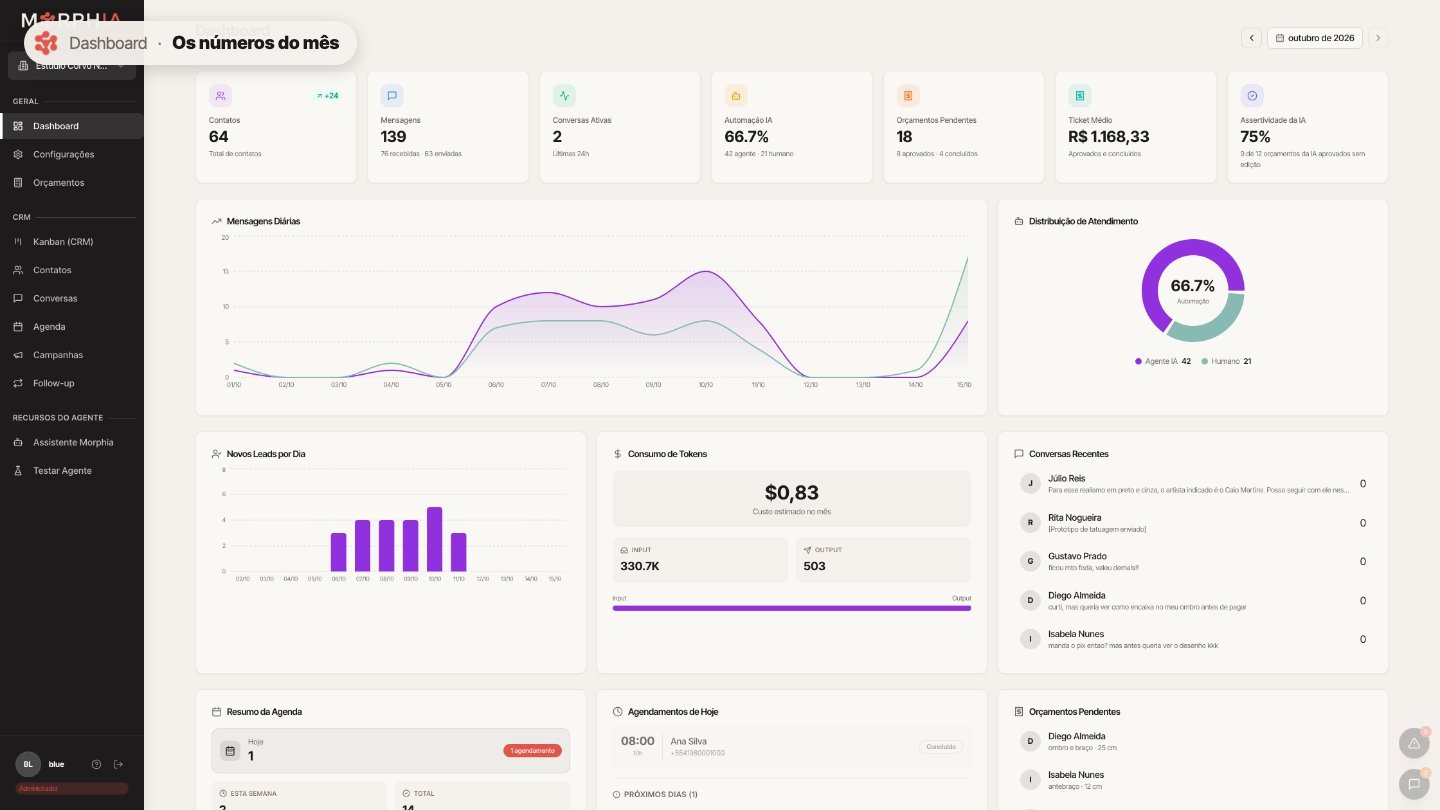Image resolution: width=1440 pixels, height=810 pixels.
Task: Click the BL user avatar
Action: (28, 764)
